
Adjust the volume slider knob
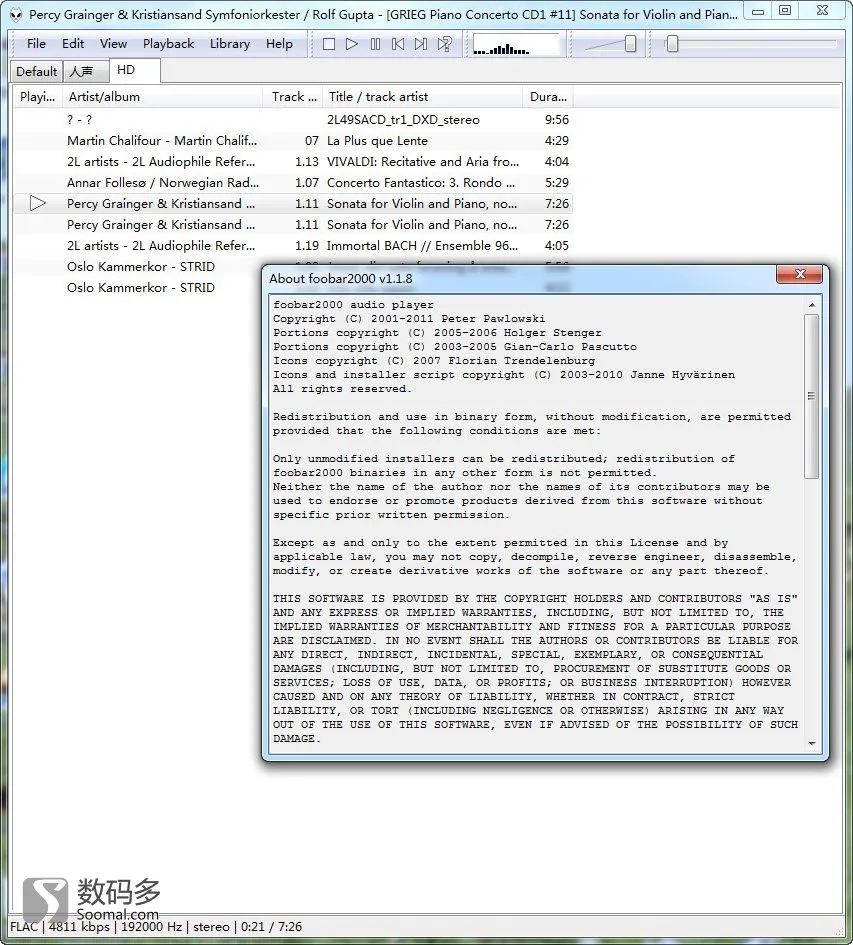[630, 44]
